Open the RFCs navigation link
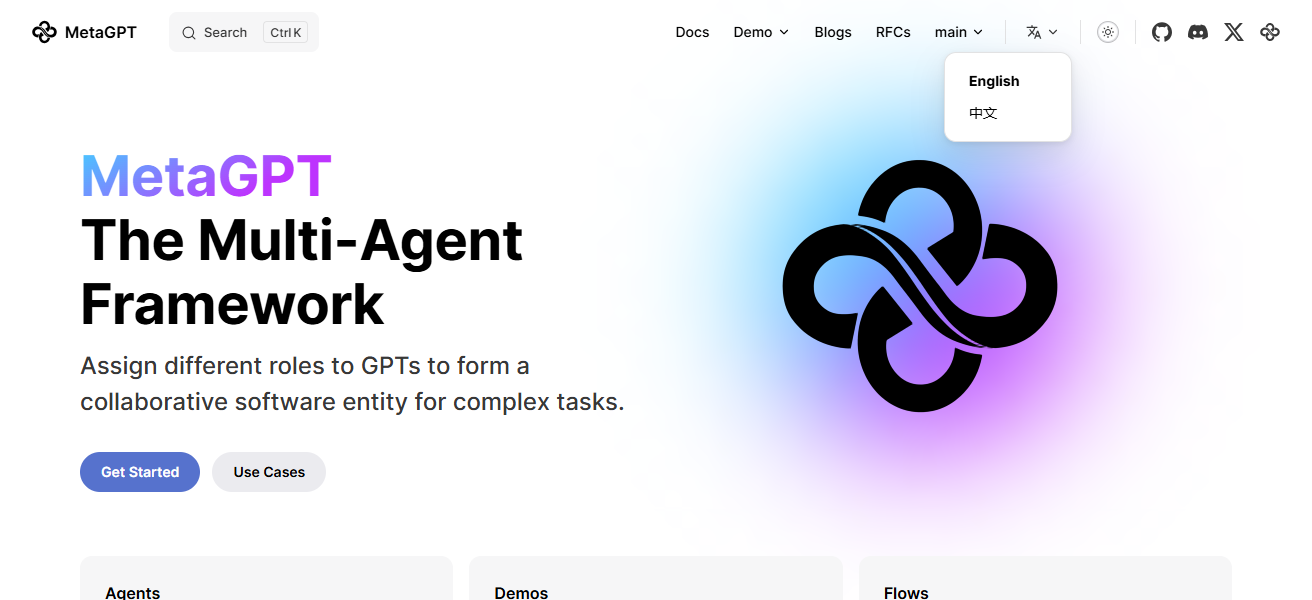The height and width of the screenshot is (600, 1312). click(x=893, y=32)
